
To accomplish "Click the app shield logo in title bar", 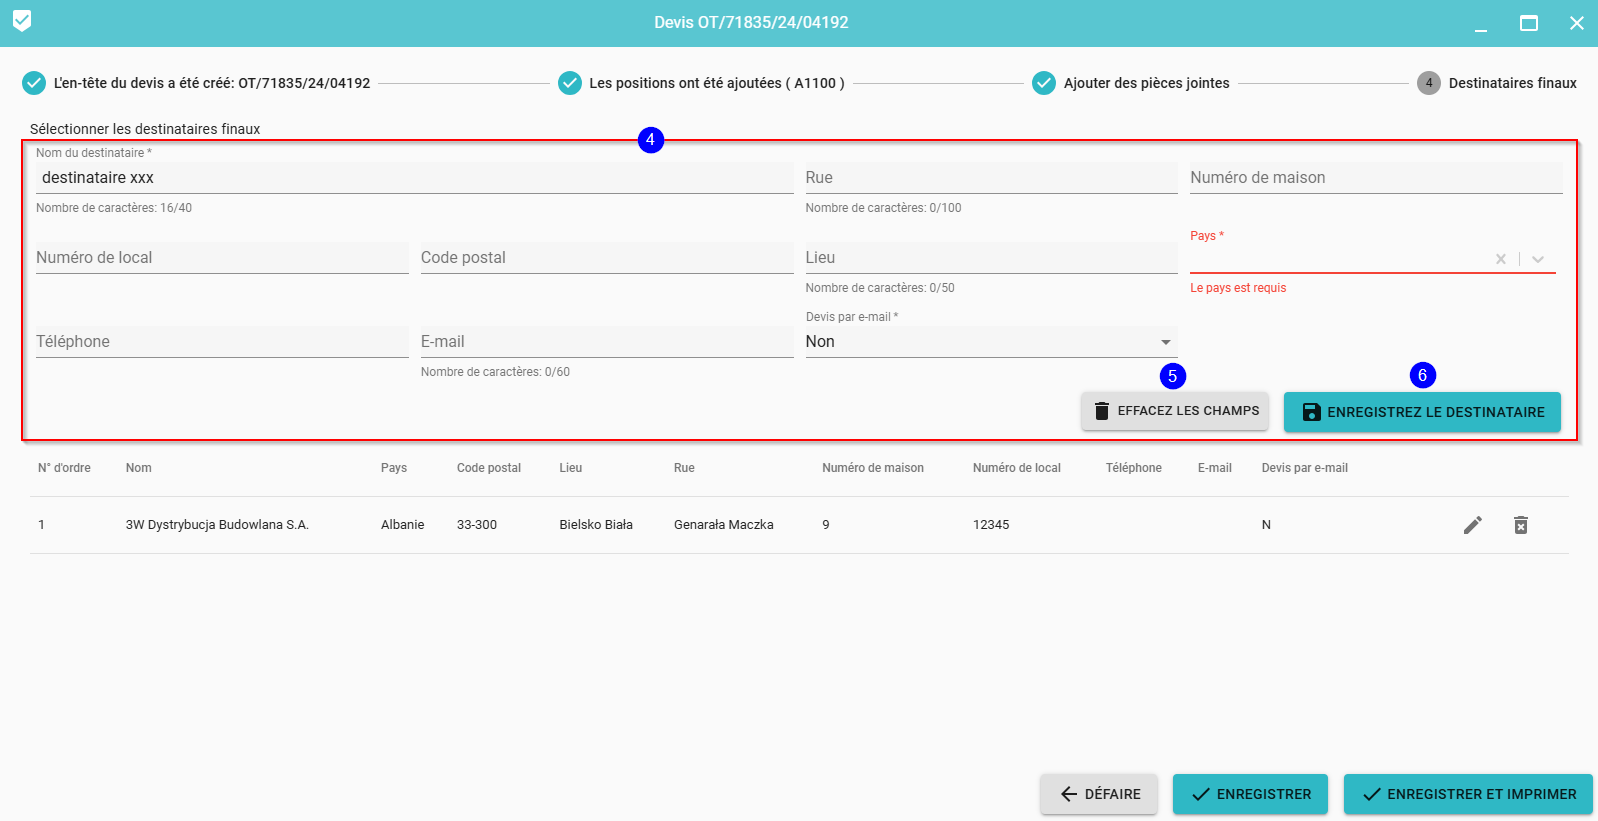I will point(22,21).
